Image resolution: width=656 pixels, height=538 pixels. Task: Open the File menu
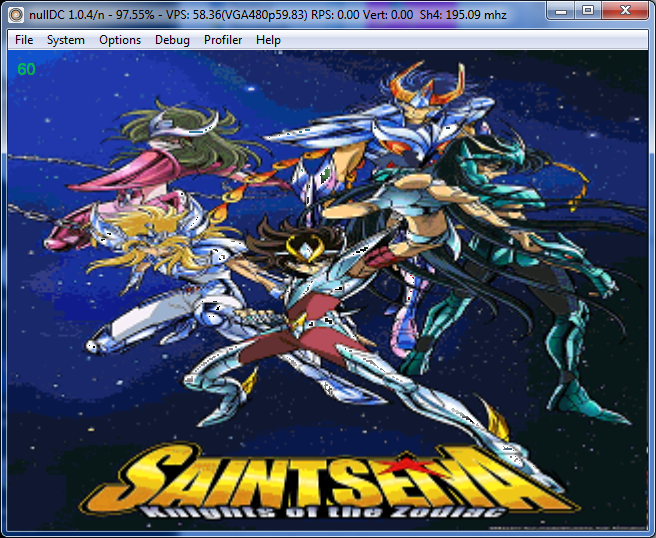click(24, 40)
